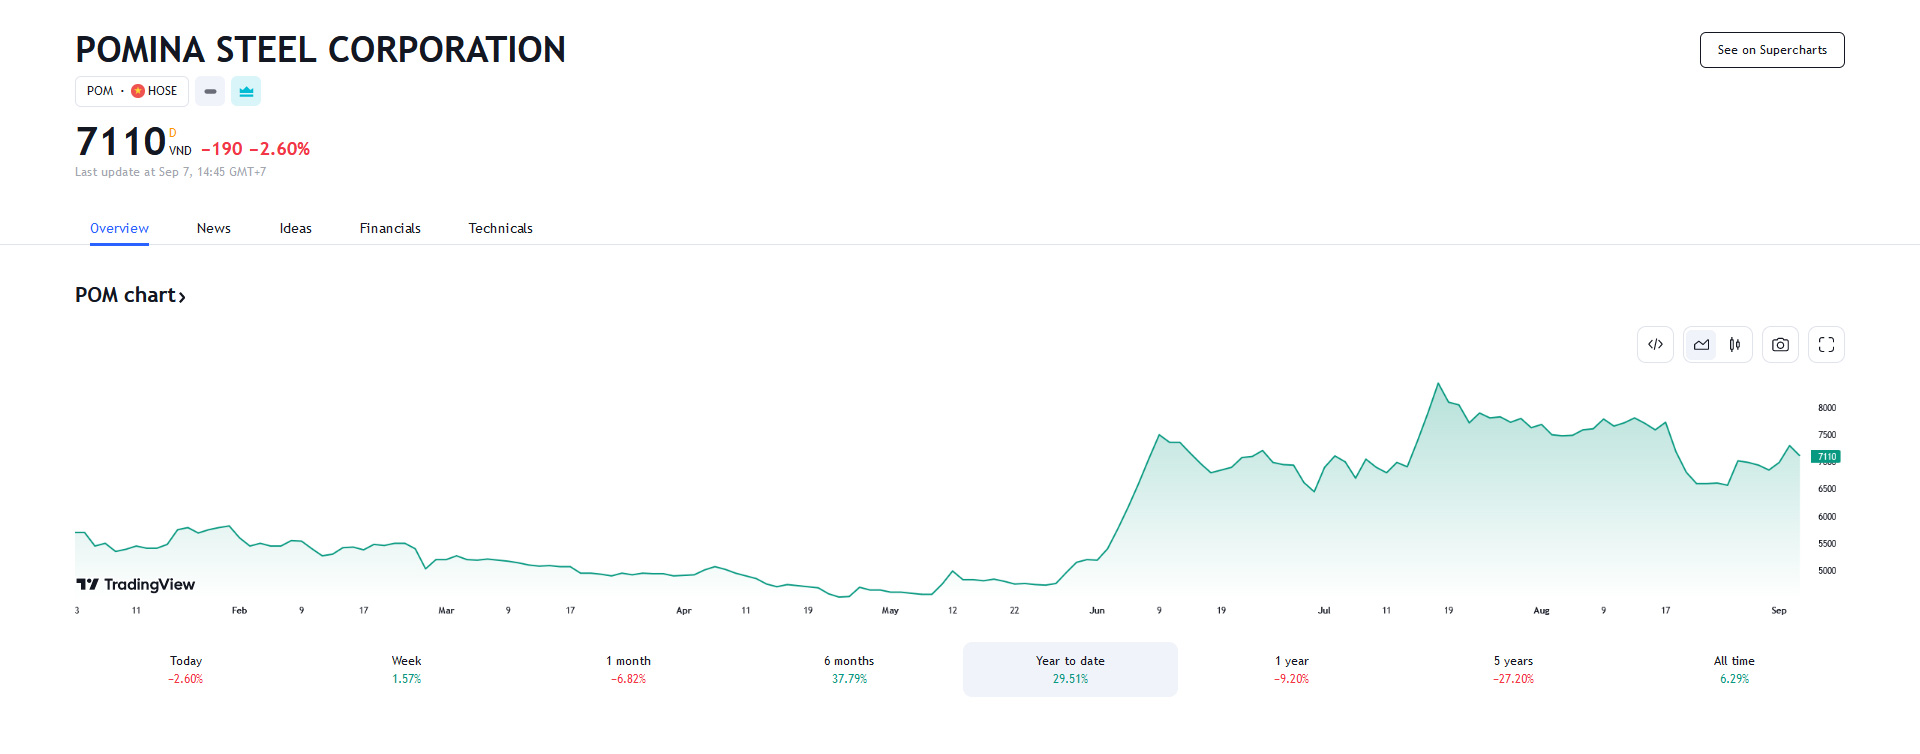The height and width of the screenshot is (754, 1920).
Task: Expand POM chart via chevron arrow
Action: [182, 296]
